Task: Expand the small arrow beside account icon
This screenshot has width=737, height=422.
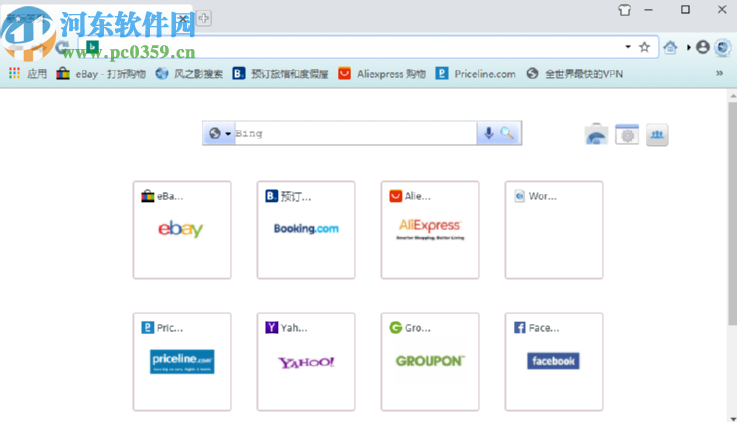Action: pyautogui.click(x=689, y=47)
